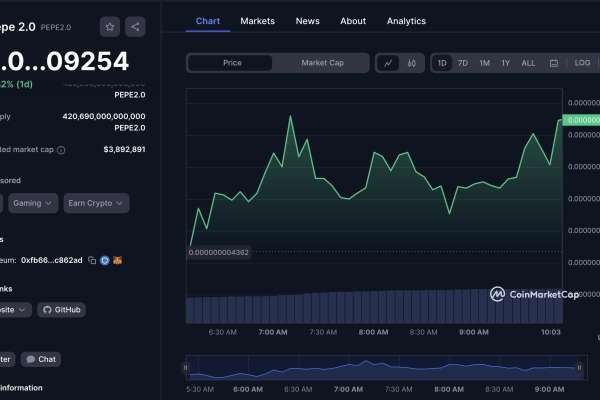Open the About tab

(x=353, y=21)
